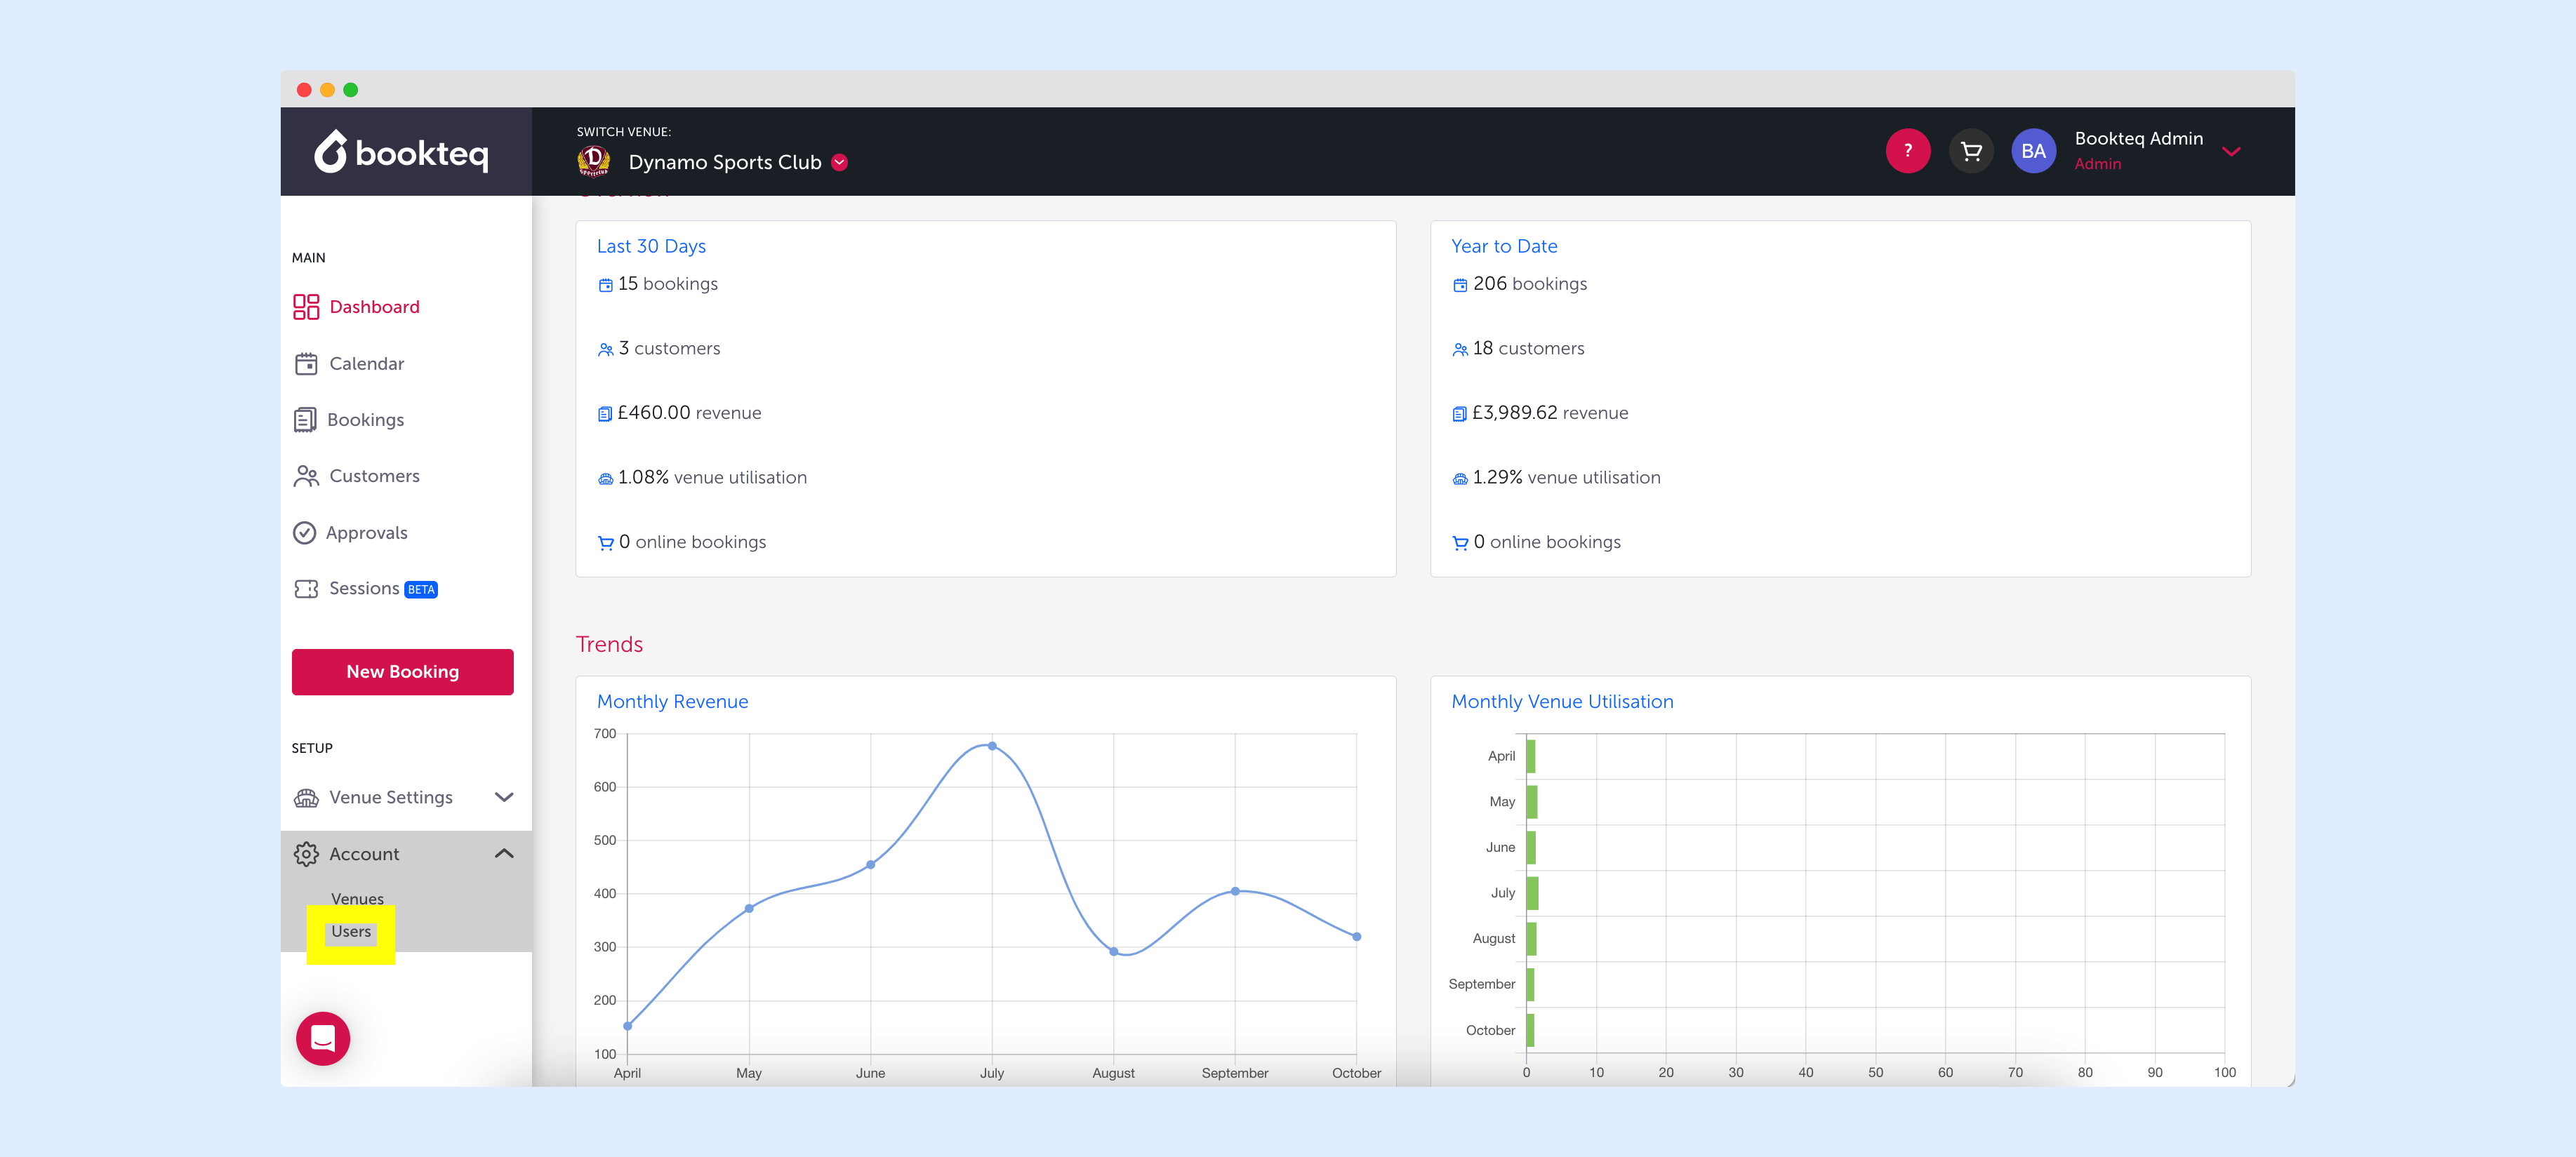This screenshot has height=1157, width=2576.
Task: Expand the Venue Settings section
Action: pyautogui.click(x=504, y=797)
